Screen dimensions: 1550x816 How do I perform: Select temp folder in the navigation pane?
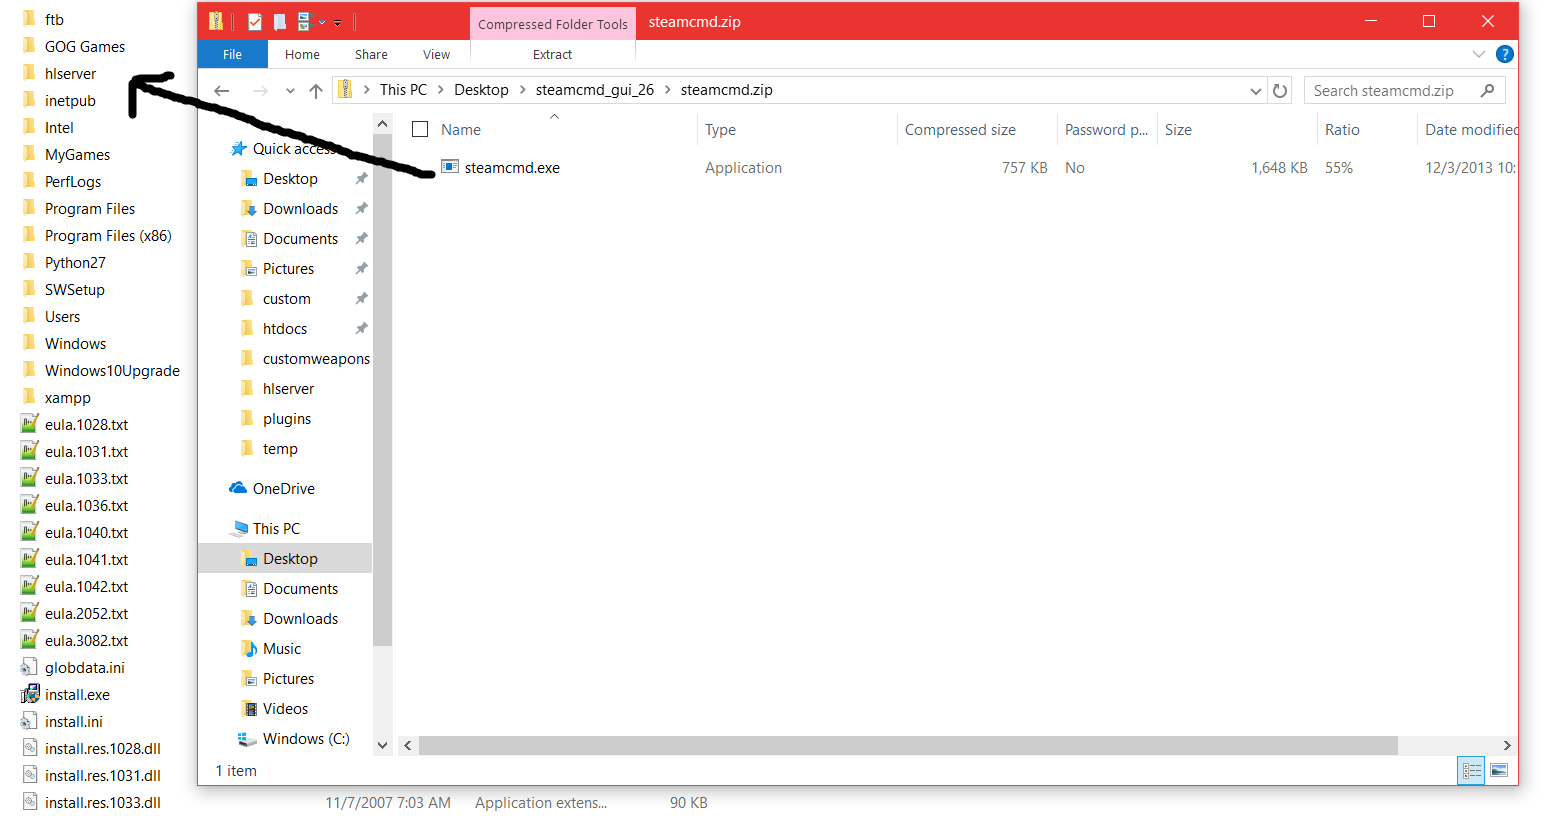[280, 448]
